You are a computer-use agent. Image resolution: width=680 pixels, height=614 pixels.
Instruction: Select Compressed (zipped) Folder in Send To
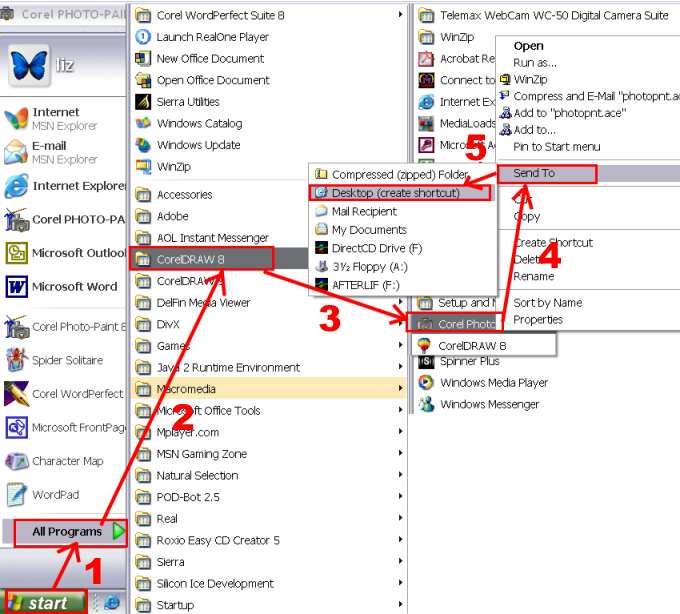click(402, 175)
